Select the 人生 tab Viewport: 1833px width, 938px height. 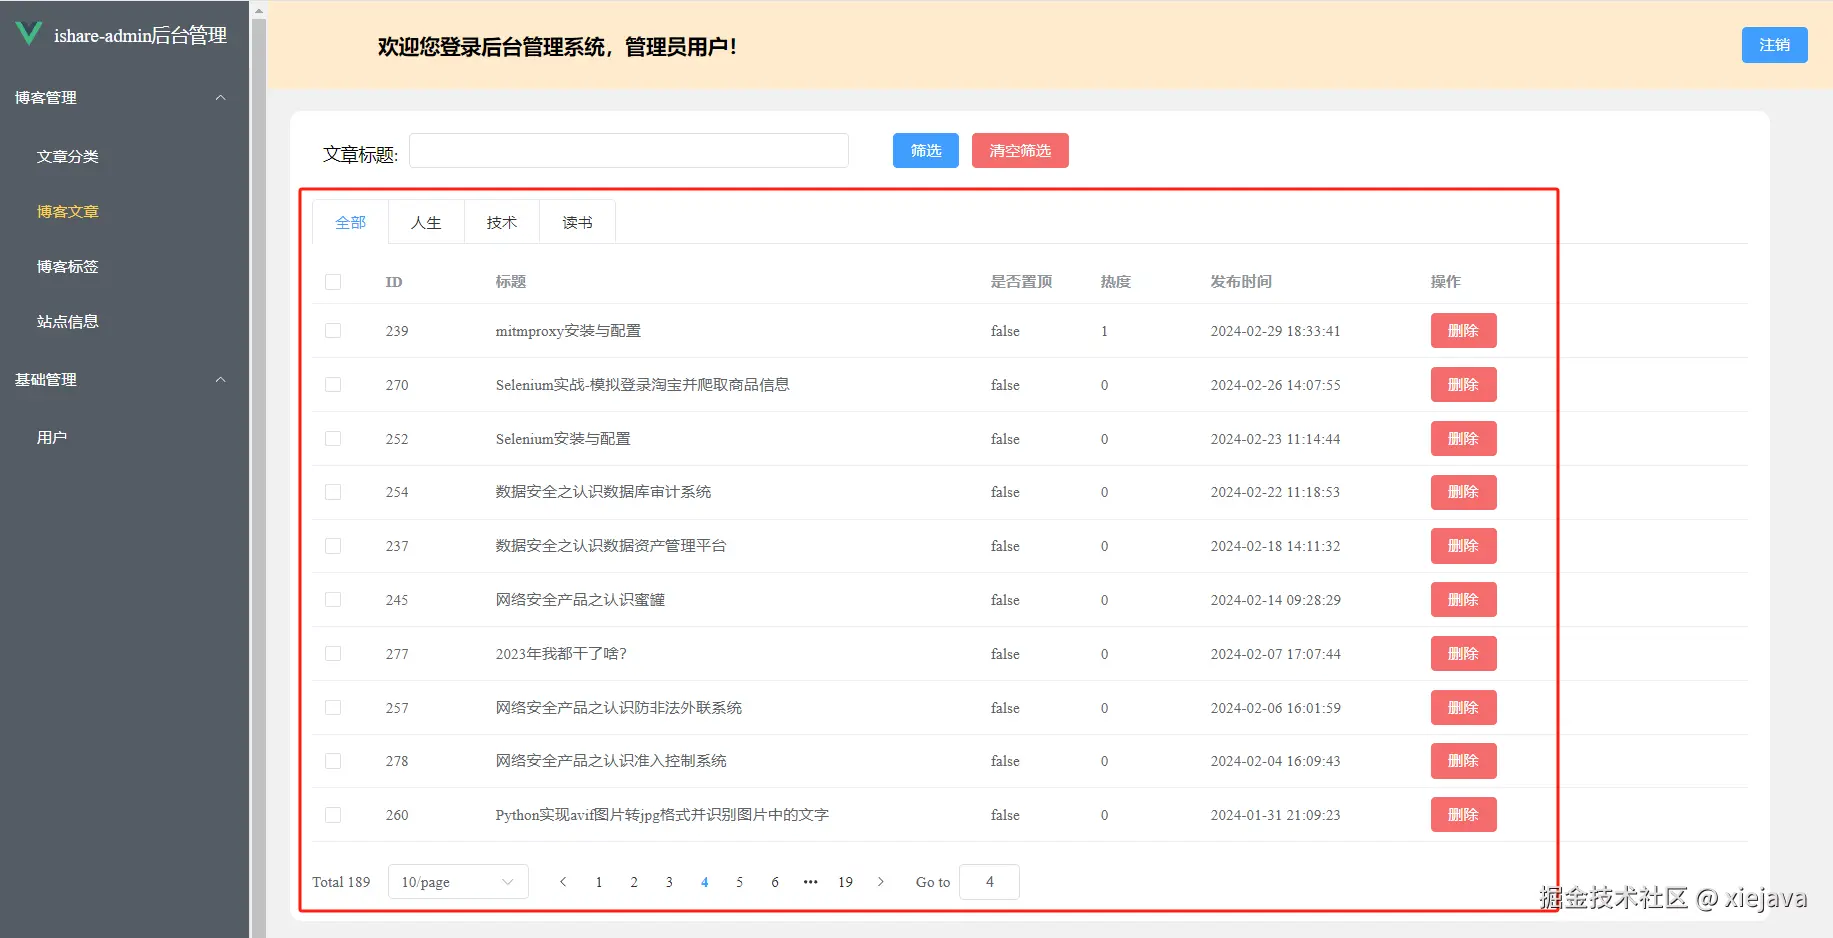pos(426,221)
